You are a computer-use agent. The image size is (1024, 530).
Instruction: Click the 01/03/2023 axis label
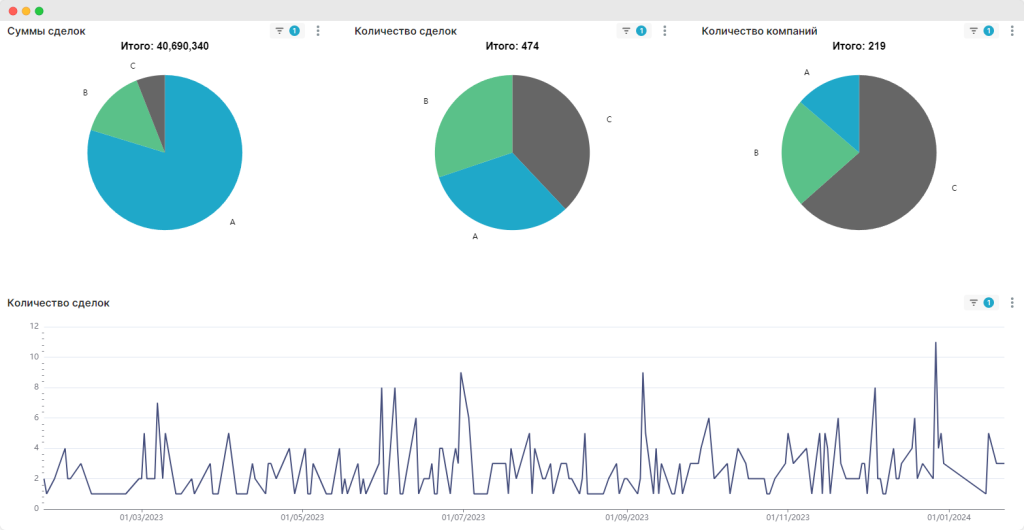pyautogui.click(x=141, y=517)
